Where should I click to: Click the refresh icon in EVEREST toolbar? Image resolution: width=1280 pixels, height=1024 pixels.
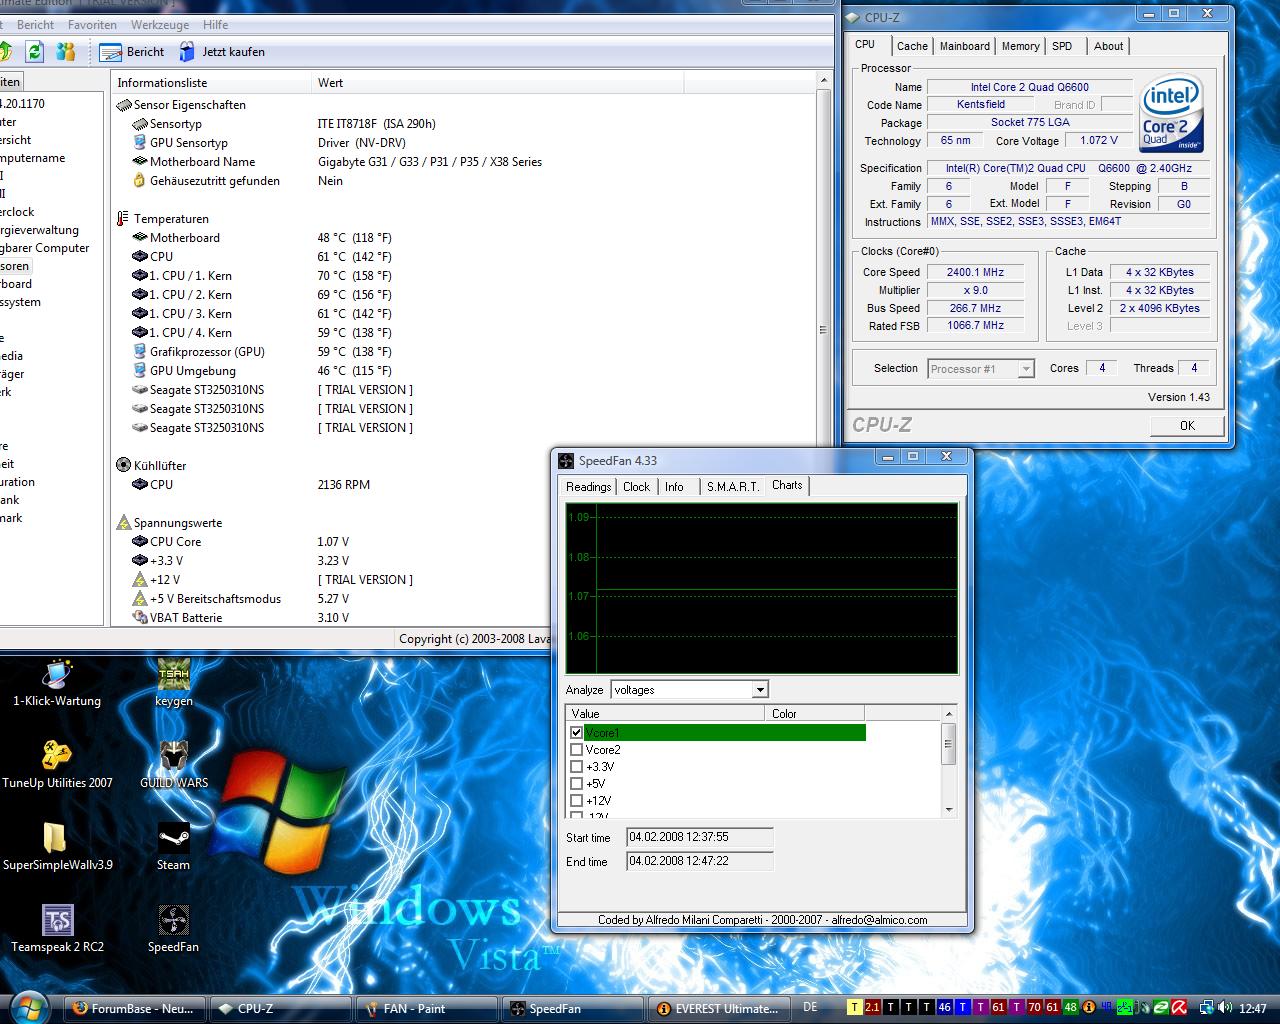(x=35, y=51)
